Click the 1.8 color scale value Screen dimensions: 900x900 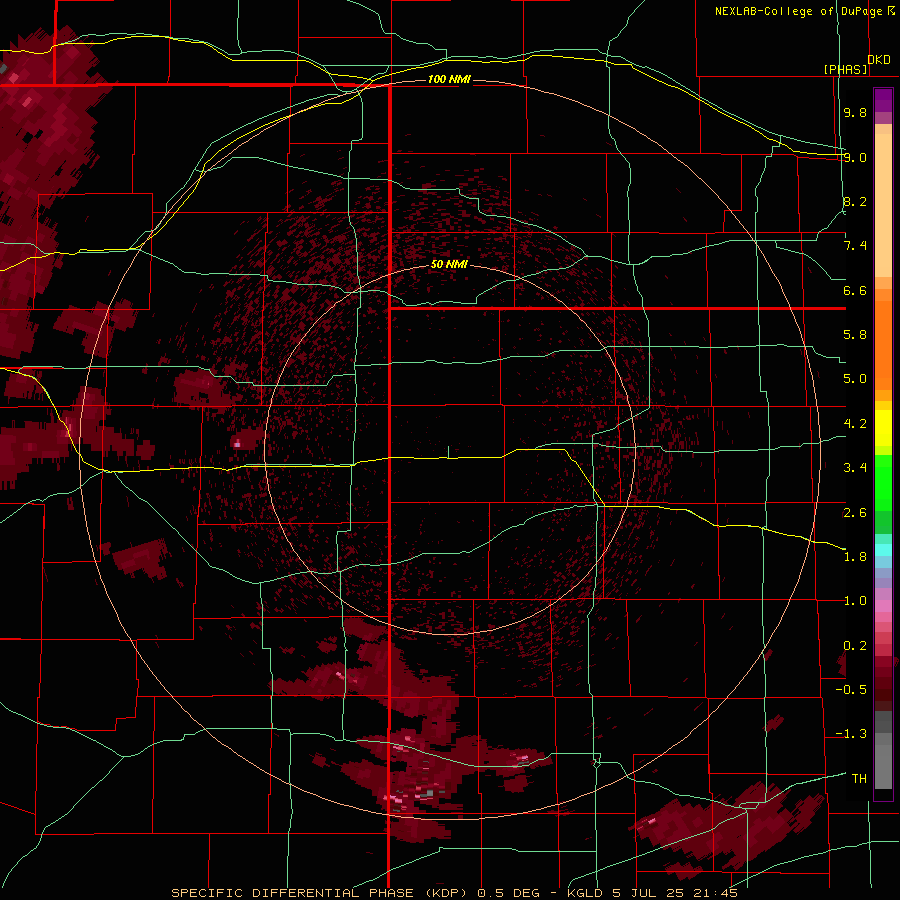855,557
